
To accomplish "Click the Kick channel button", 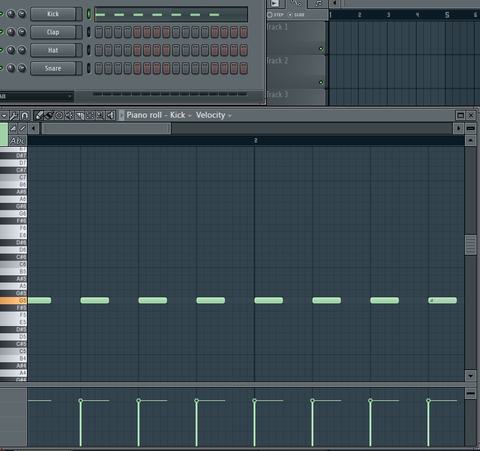I will pos(53,14).
